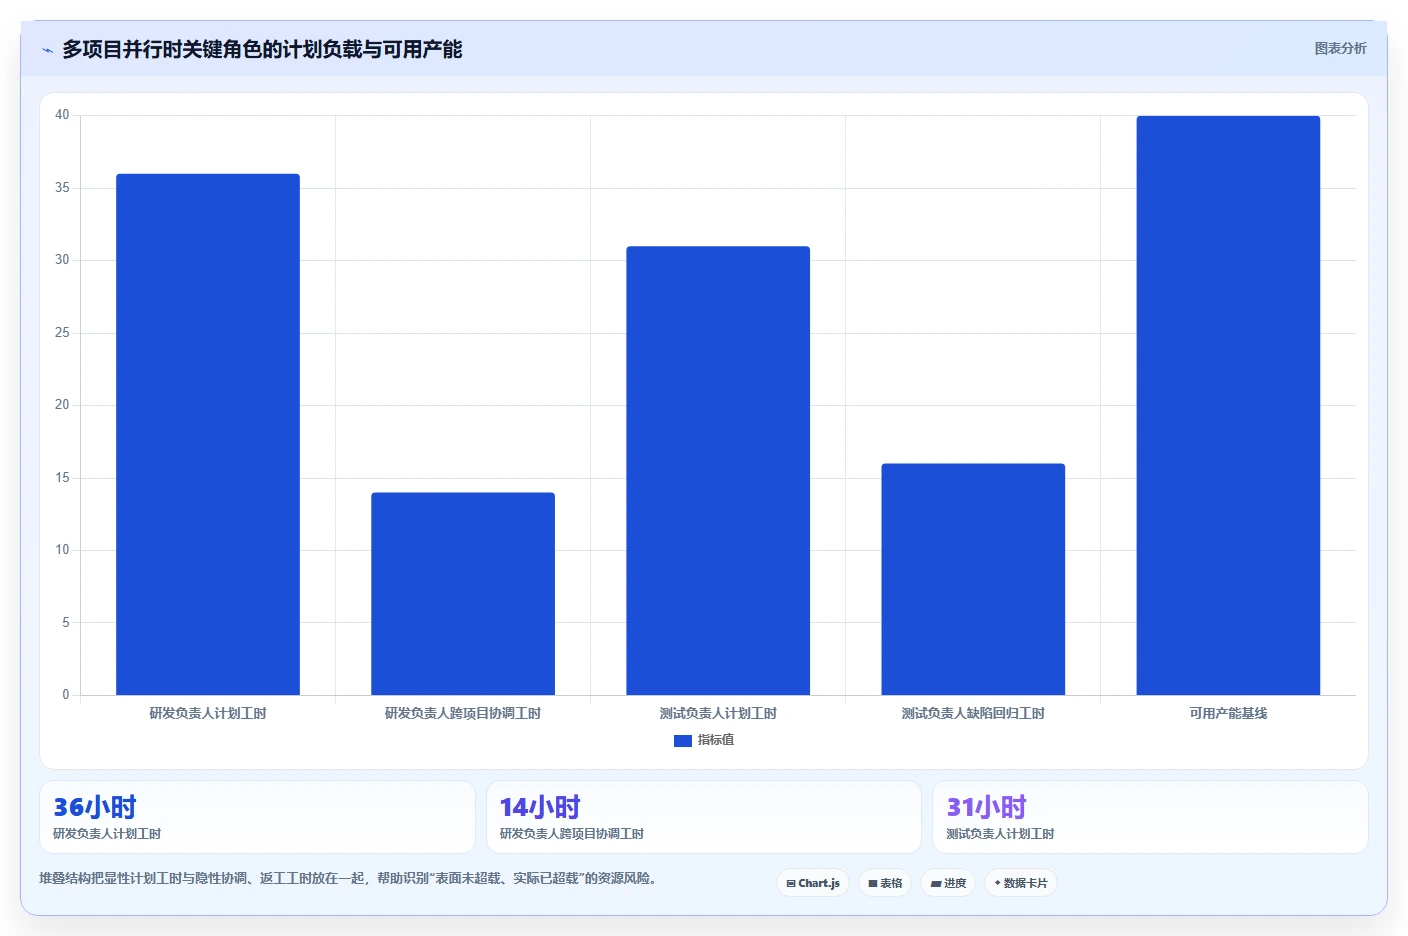Image resolution: width=1408 pixels, height=936 pixels.
Task: Click the 研发负责人跨项目协调工时 bar
Action: (x=463, y=594)
